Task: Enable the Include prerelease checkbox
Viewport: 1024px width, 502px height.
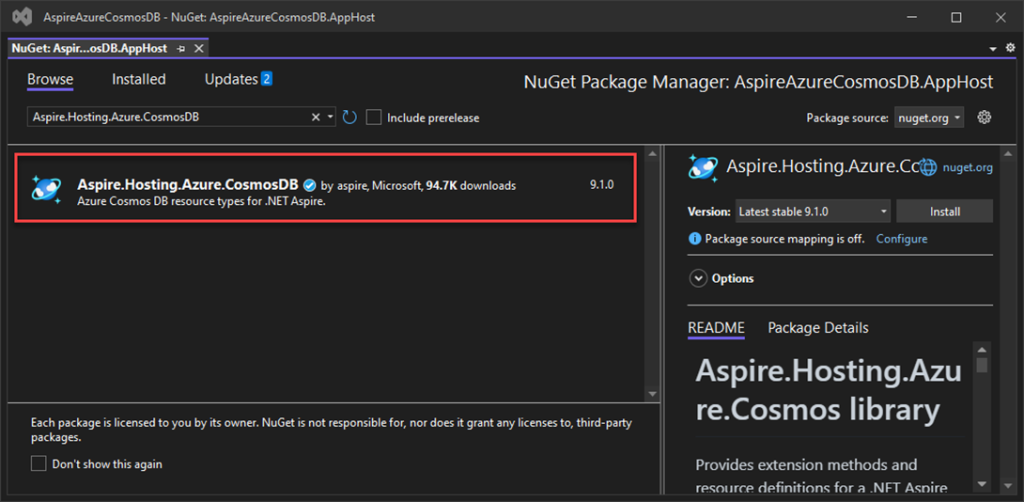Action: click(x=374, y=117)
